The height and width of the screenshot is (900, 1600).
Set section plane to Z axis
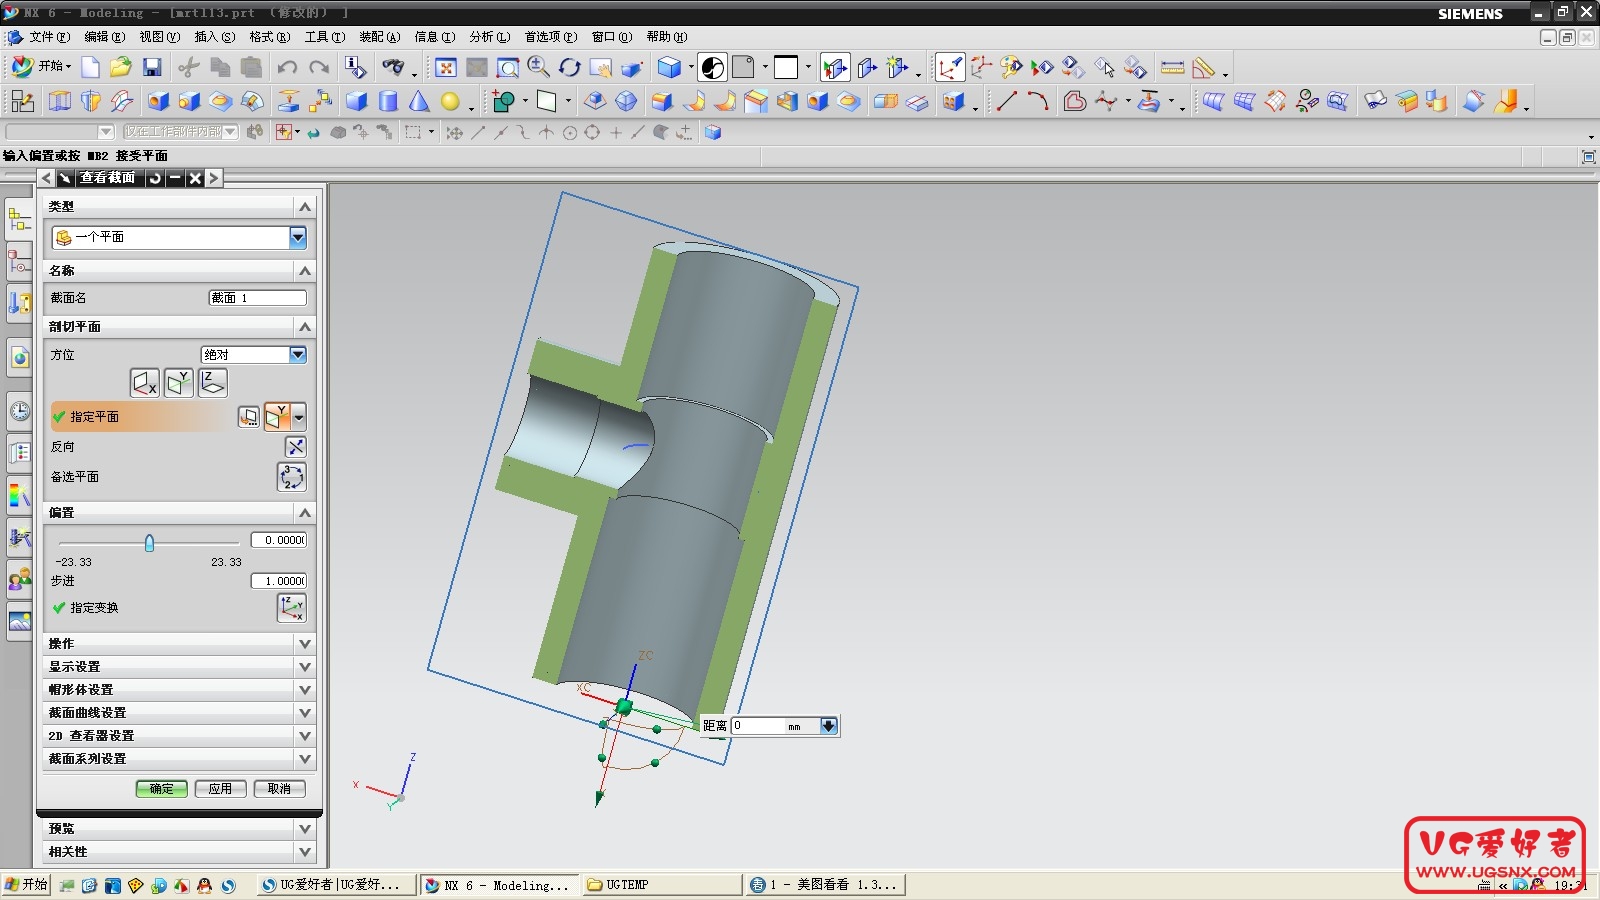[213, 383]
